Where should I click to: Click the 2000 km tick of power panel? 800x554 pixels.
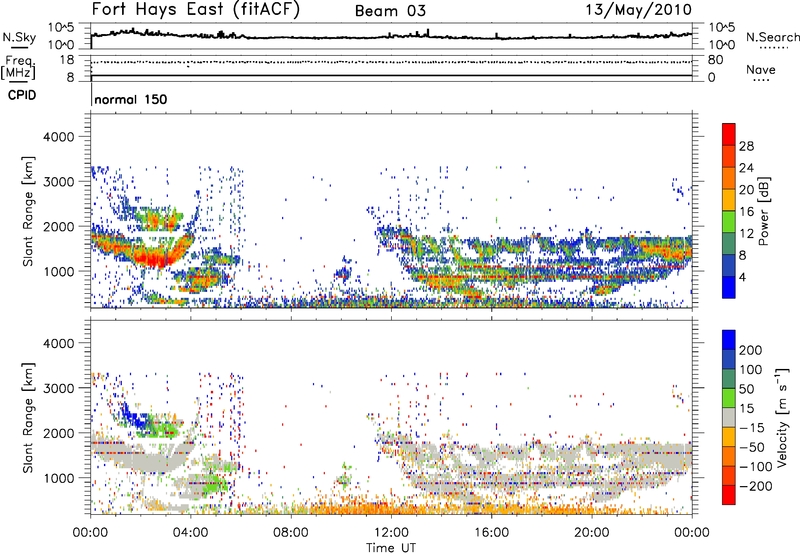point(58,226)
